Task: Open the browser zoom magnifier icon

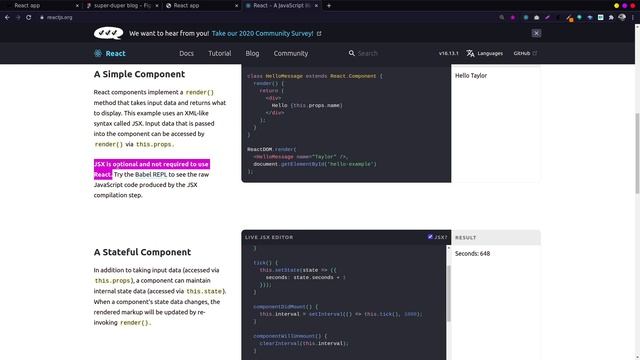Action: (x=502, y=18)
